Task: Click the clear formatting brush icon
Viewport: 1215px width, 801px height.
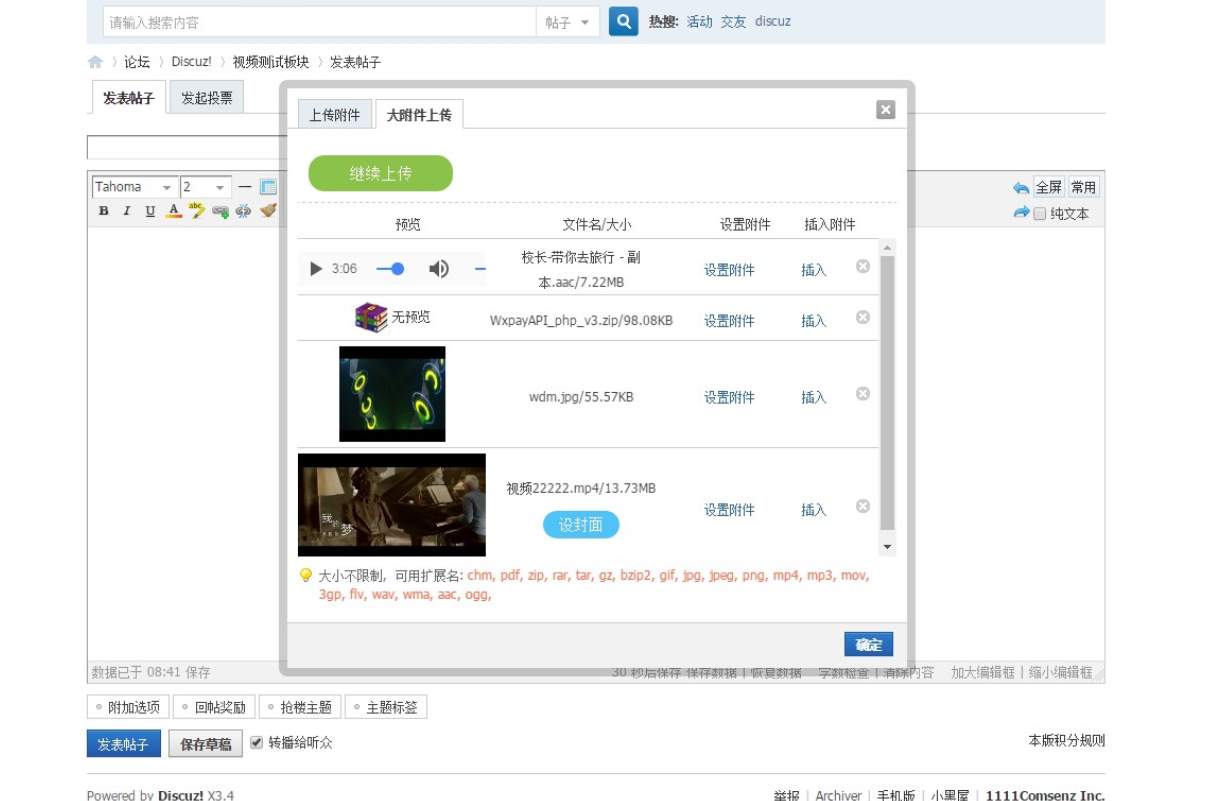Action: pos(268,210)
